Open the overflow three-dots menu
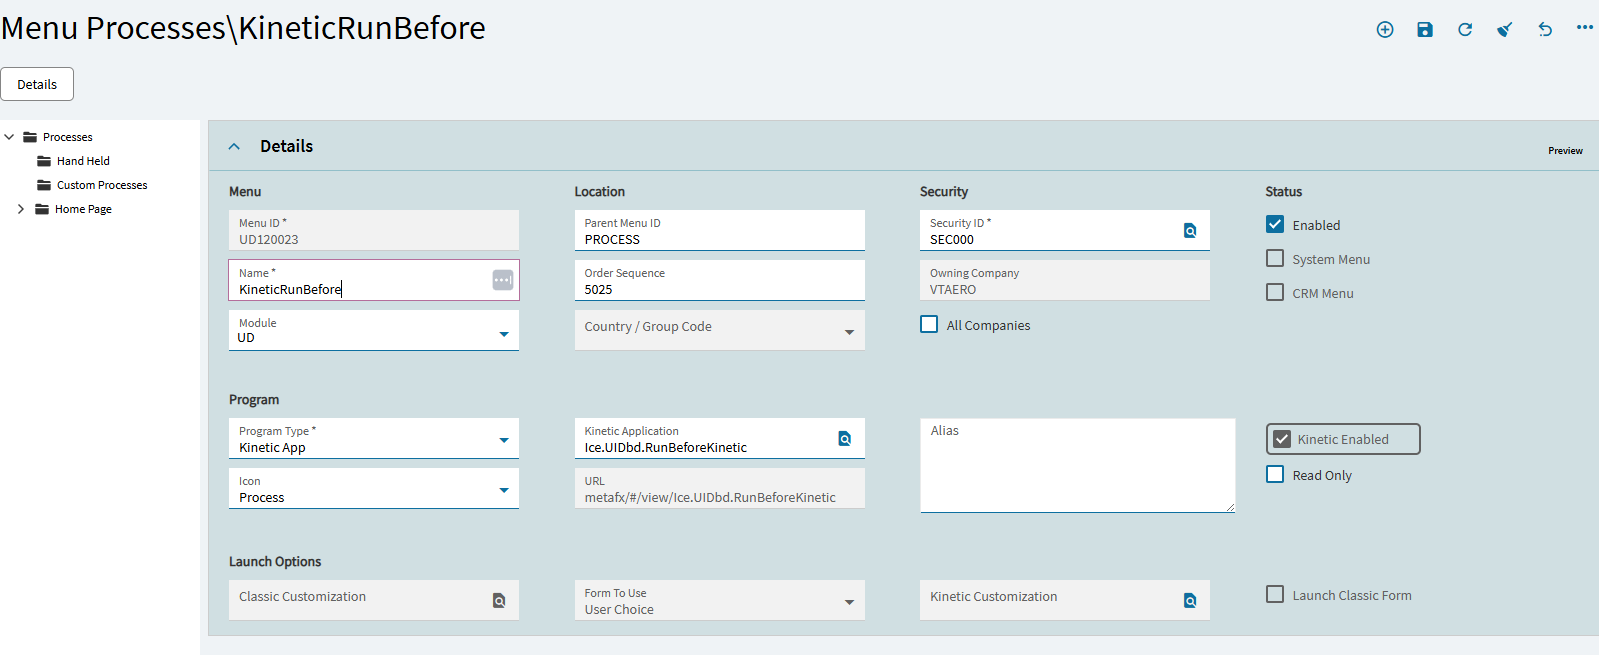 [x=1585, y=28]
